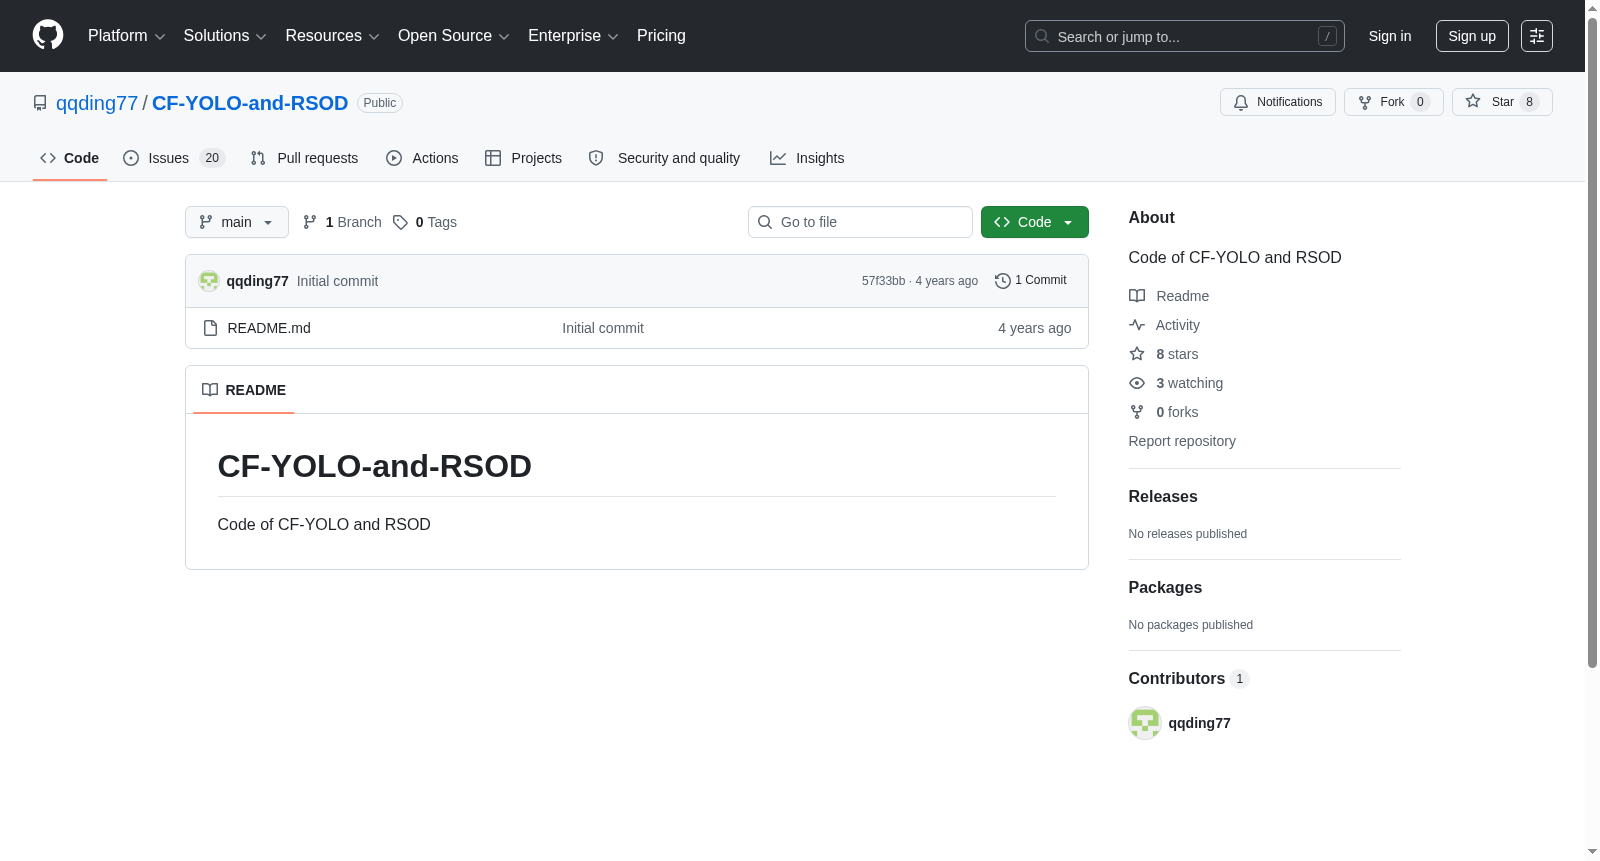Click the Notifications button
The height and width of the screenshot is (861, 1600).
1278,102
